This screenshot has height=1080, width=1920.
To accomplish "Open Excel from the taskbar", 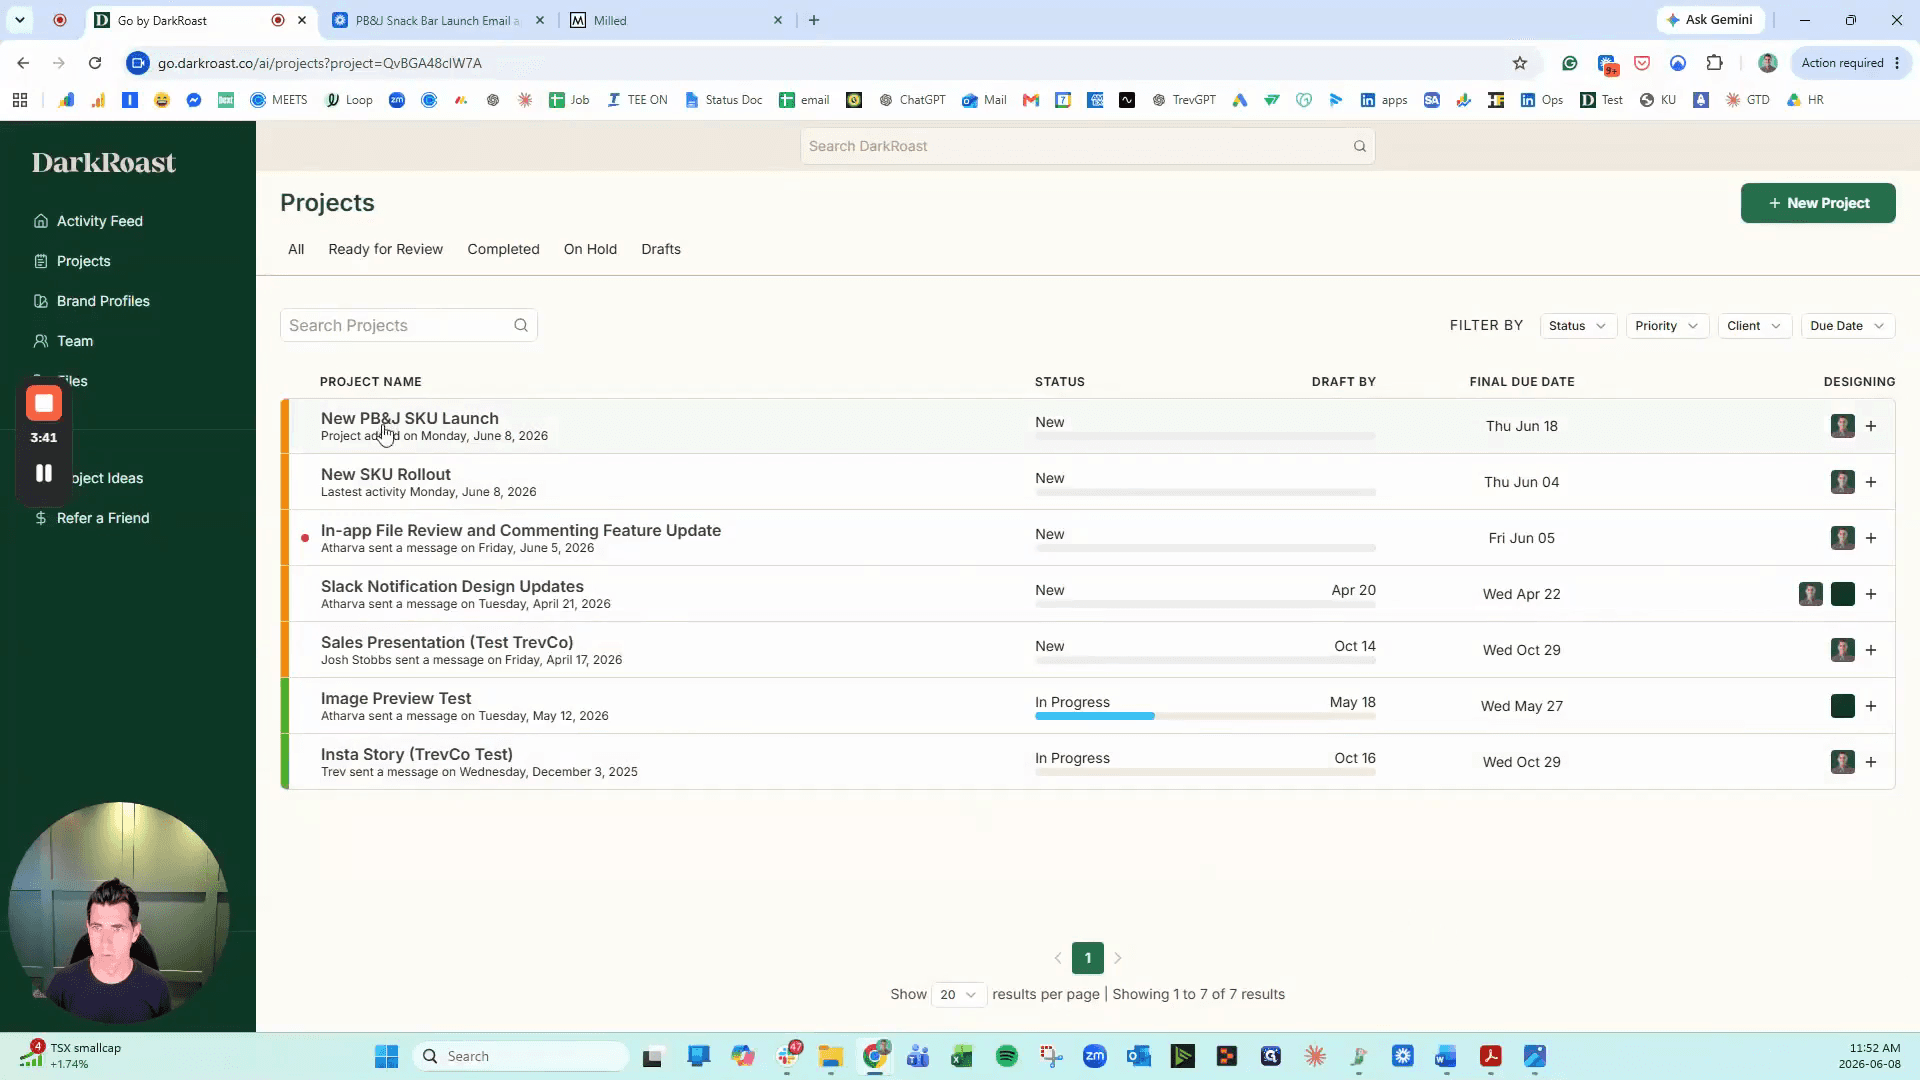I will pos(961,1056).
